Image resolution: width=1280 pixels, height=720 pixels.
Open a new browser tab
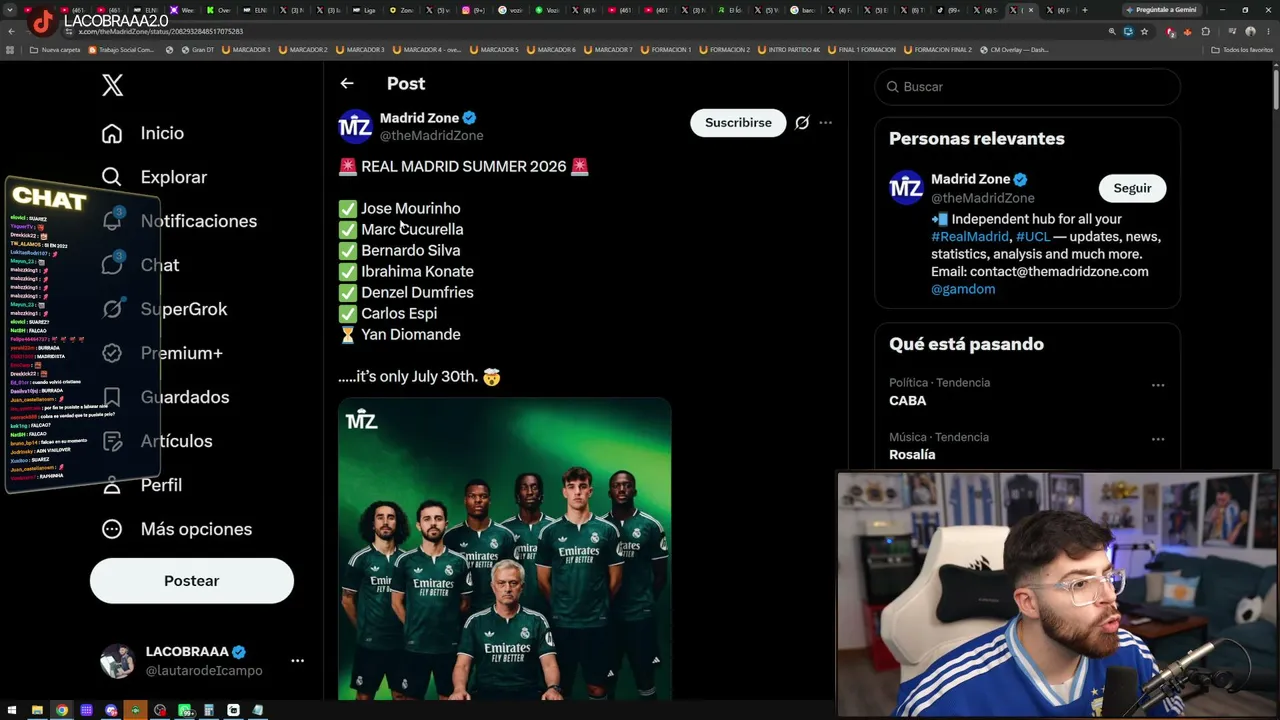coord(1085,10)
